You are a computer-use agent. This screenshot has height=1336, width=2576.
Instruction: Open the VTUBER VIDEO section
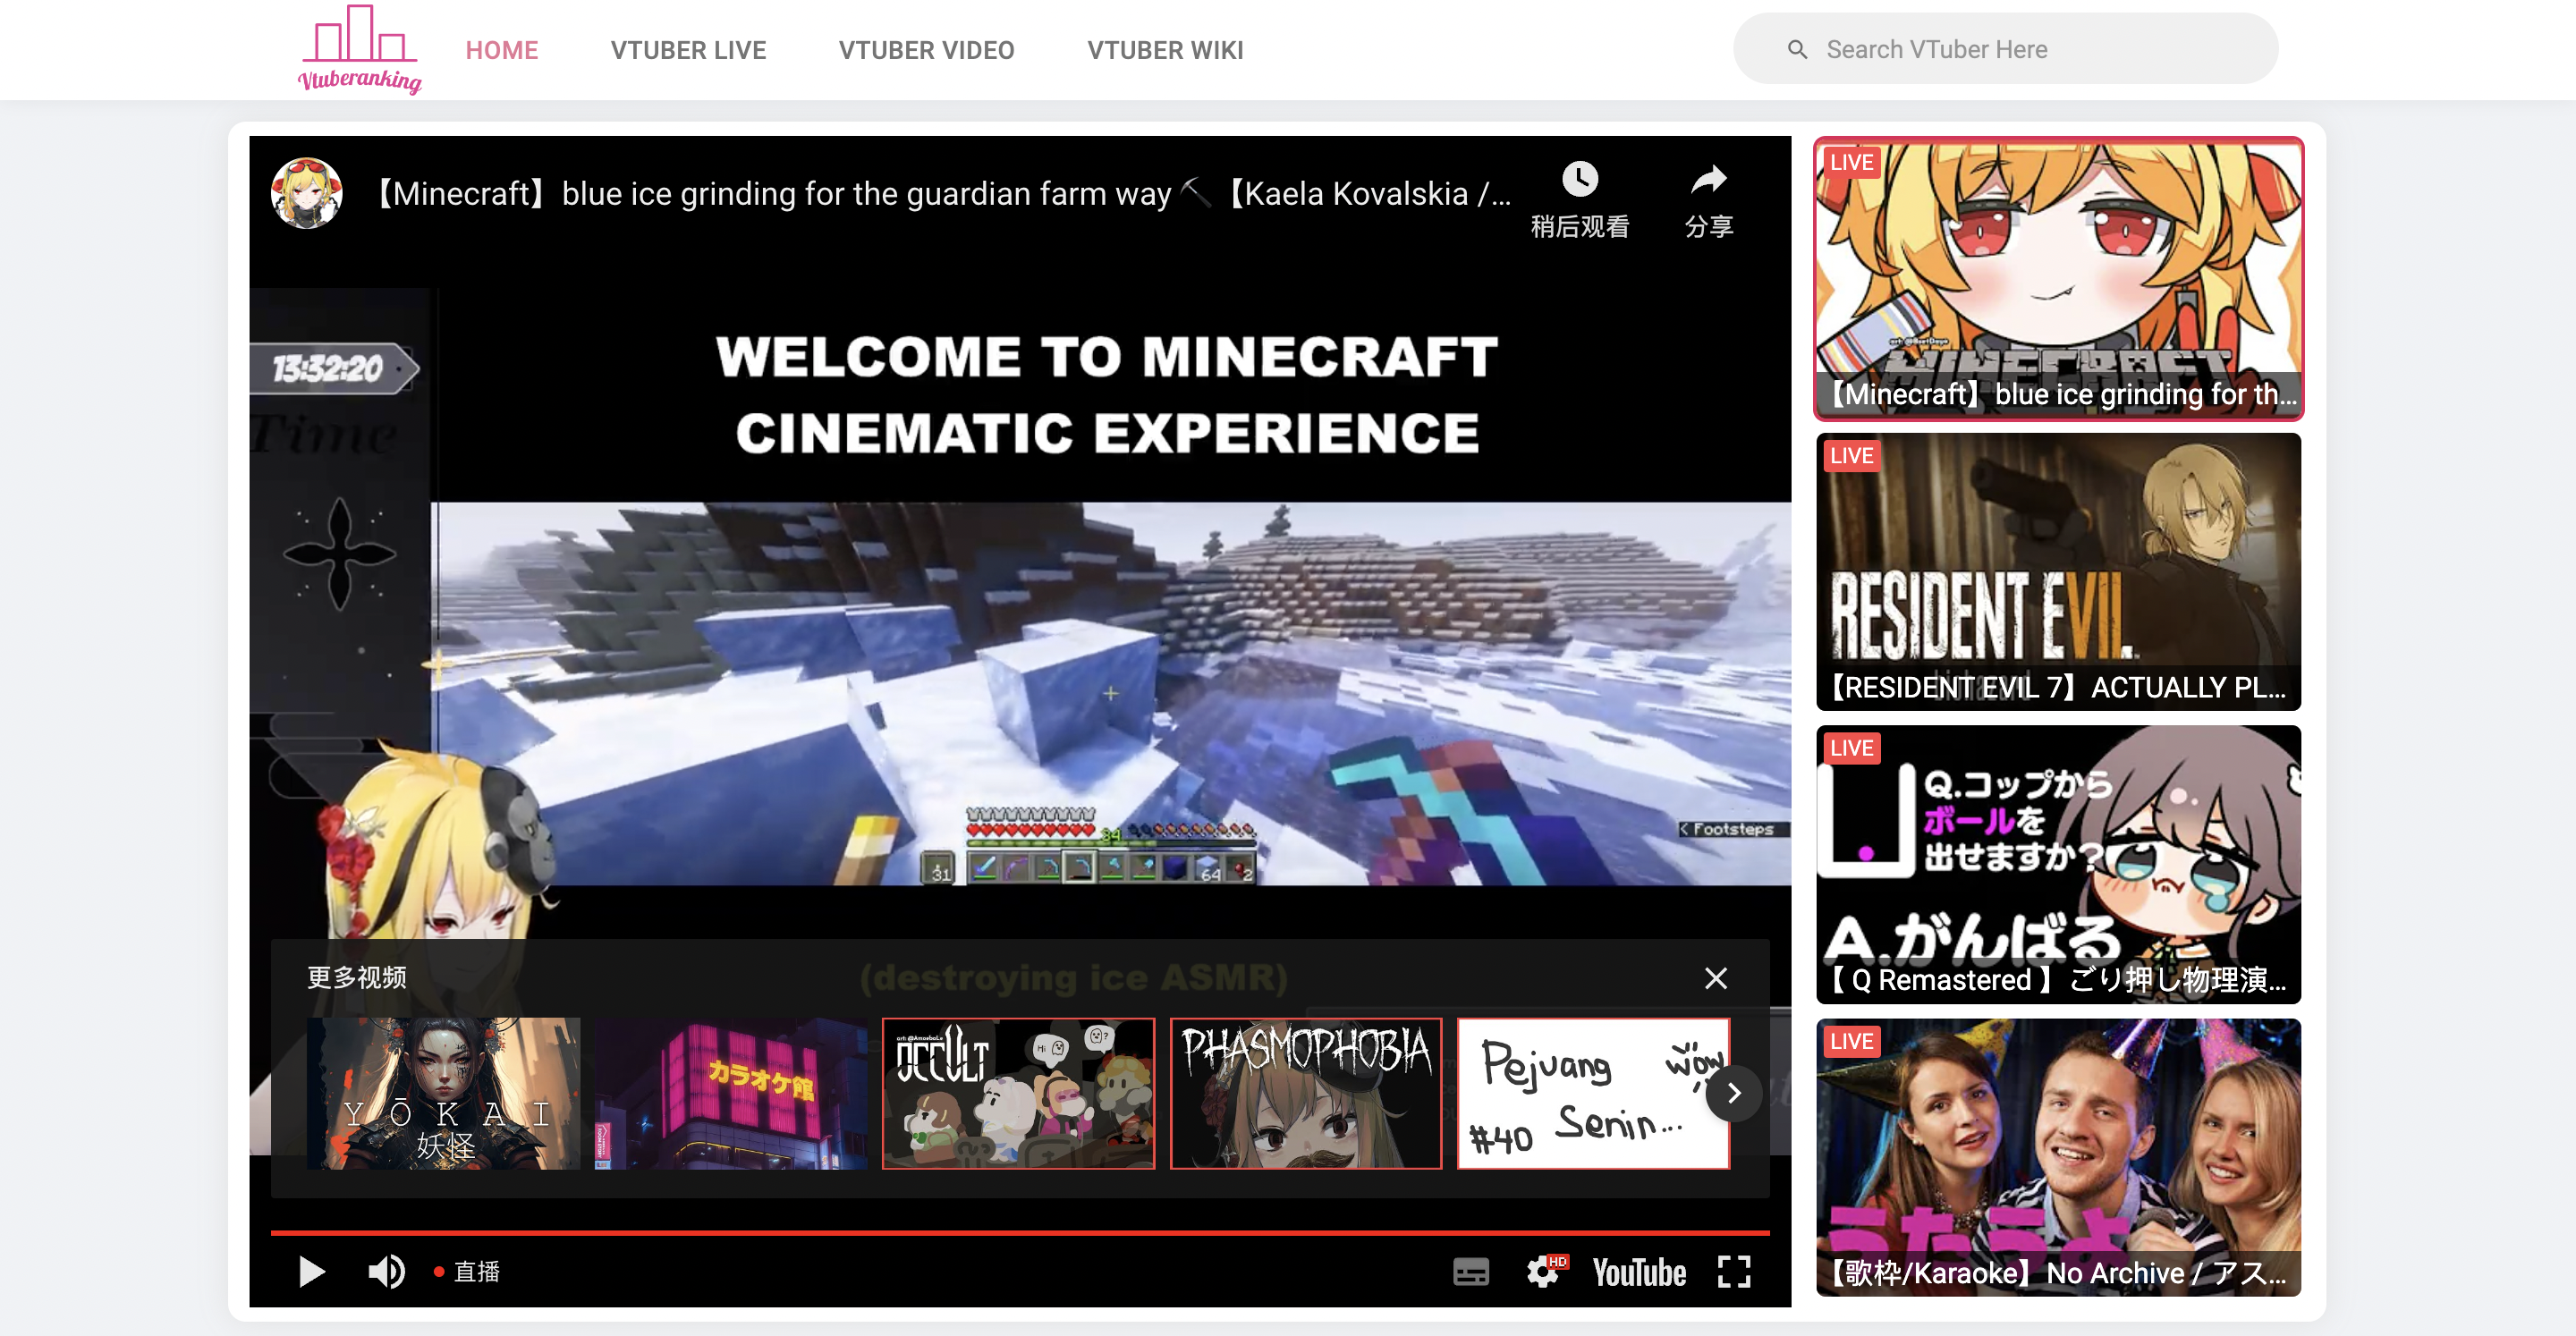click(926, 50)
